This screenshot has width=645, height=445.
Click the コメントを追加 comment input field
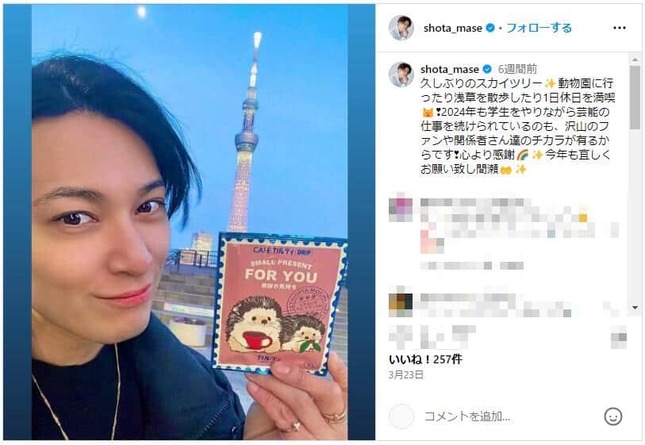click(x=508, y=417)
